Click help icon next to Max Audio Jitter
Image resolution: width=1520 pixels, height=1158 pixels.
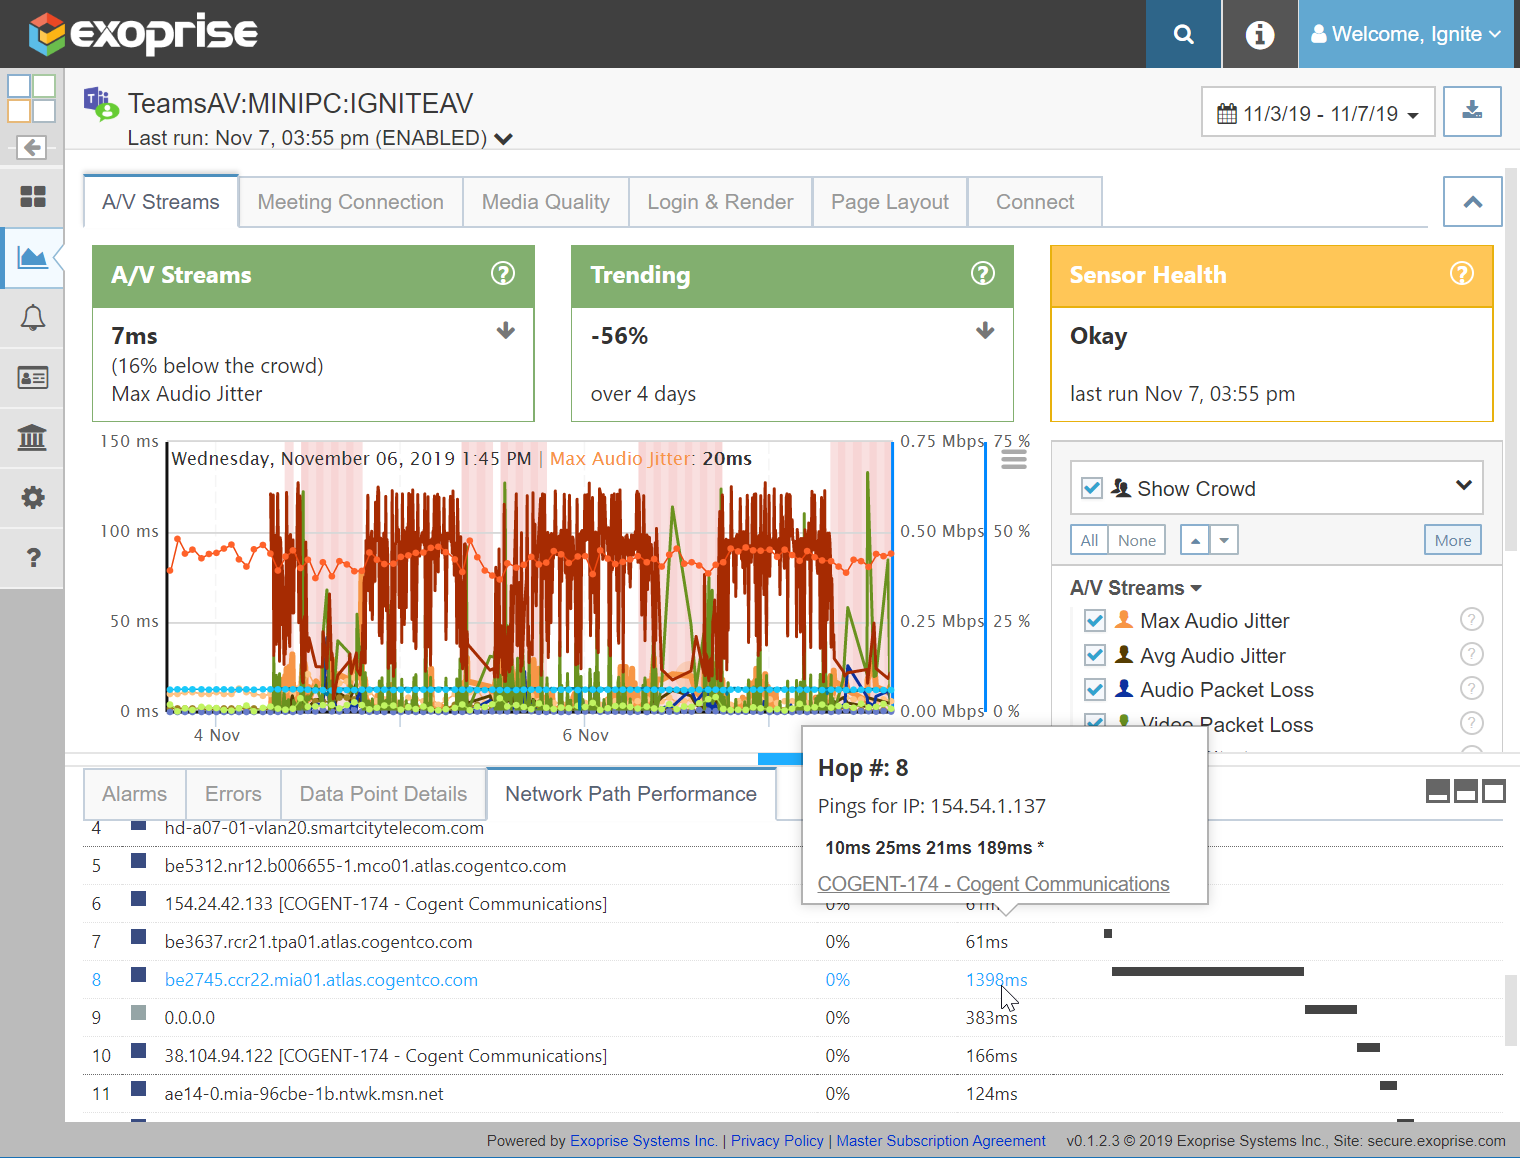click(x=1471, y=619)
